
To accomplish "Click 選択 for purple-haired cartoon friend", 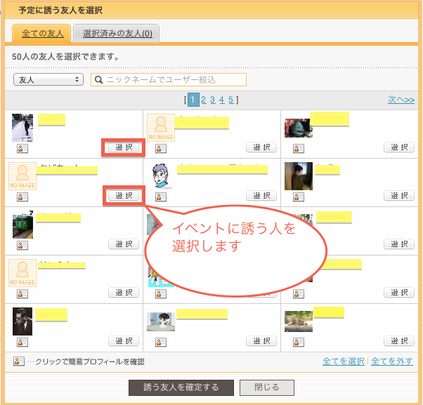I will click(262, 195).
